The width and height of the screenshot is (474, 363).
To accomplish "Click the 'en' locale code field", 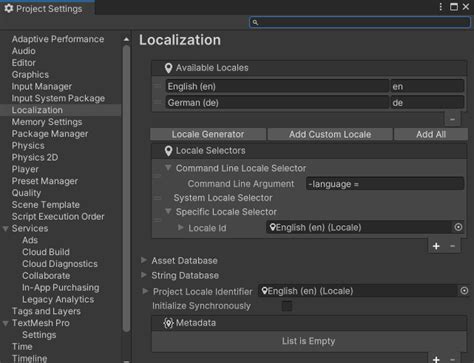I will [427, 86].
